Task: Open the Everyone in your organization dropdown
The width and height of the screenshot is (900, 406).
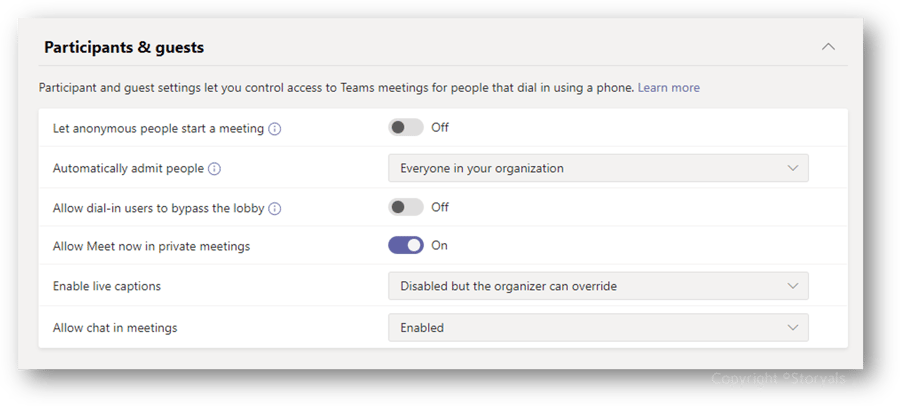Action: (598, 168)
